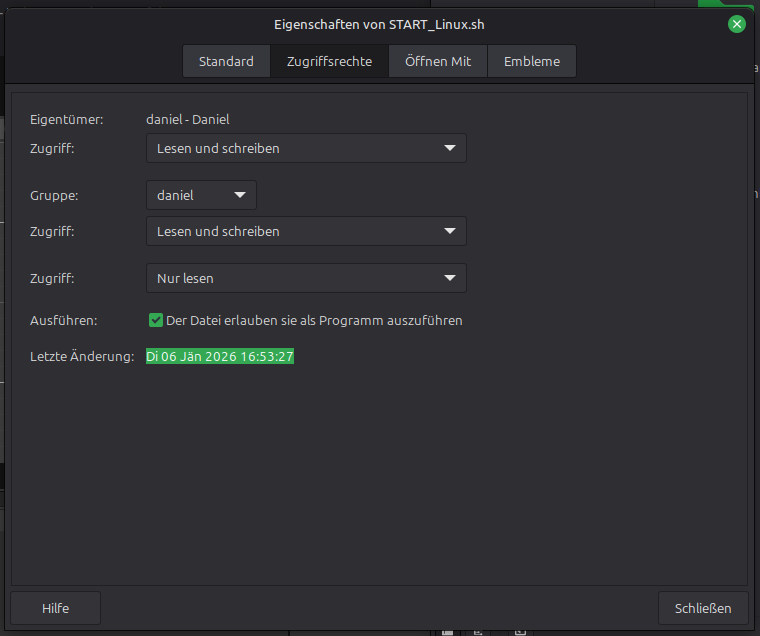Select the Zugriffsrechte tab
This screenshot has height=636, width=760.
(x=329, y=61)
